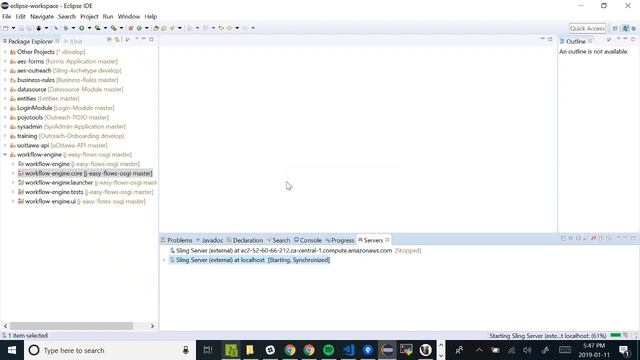Open the Edit menu
640x360 pixels.
(20, 17)
